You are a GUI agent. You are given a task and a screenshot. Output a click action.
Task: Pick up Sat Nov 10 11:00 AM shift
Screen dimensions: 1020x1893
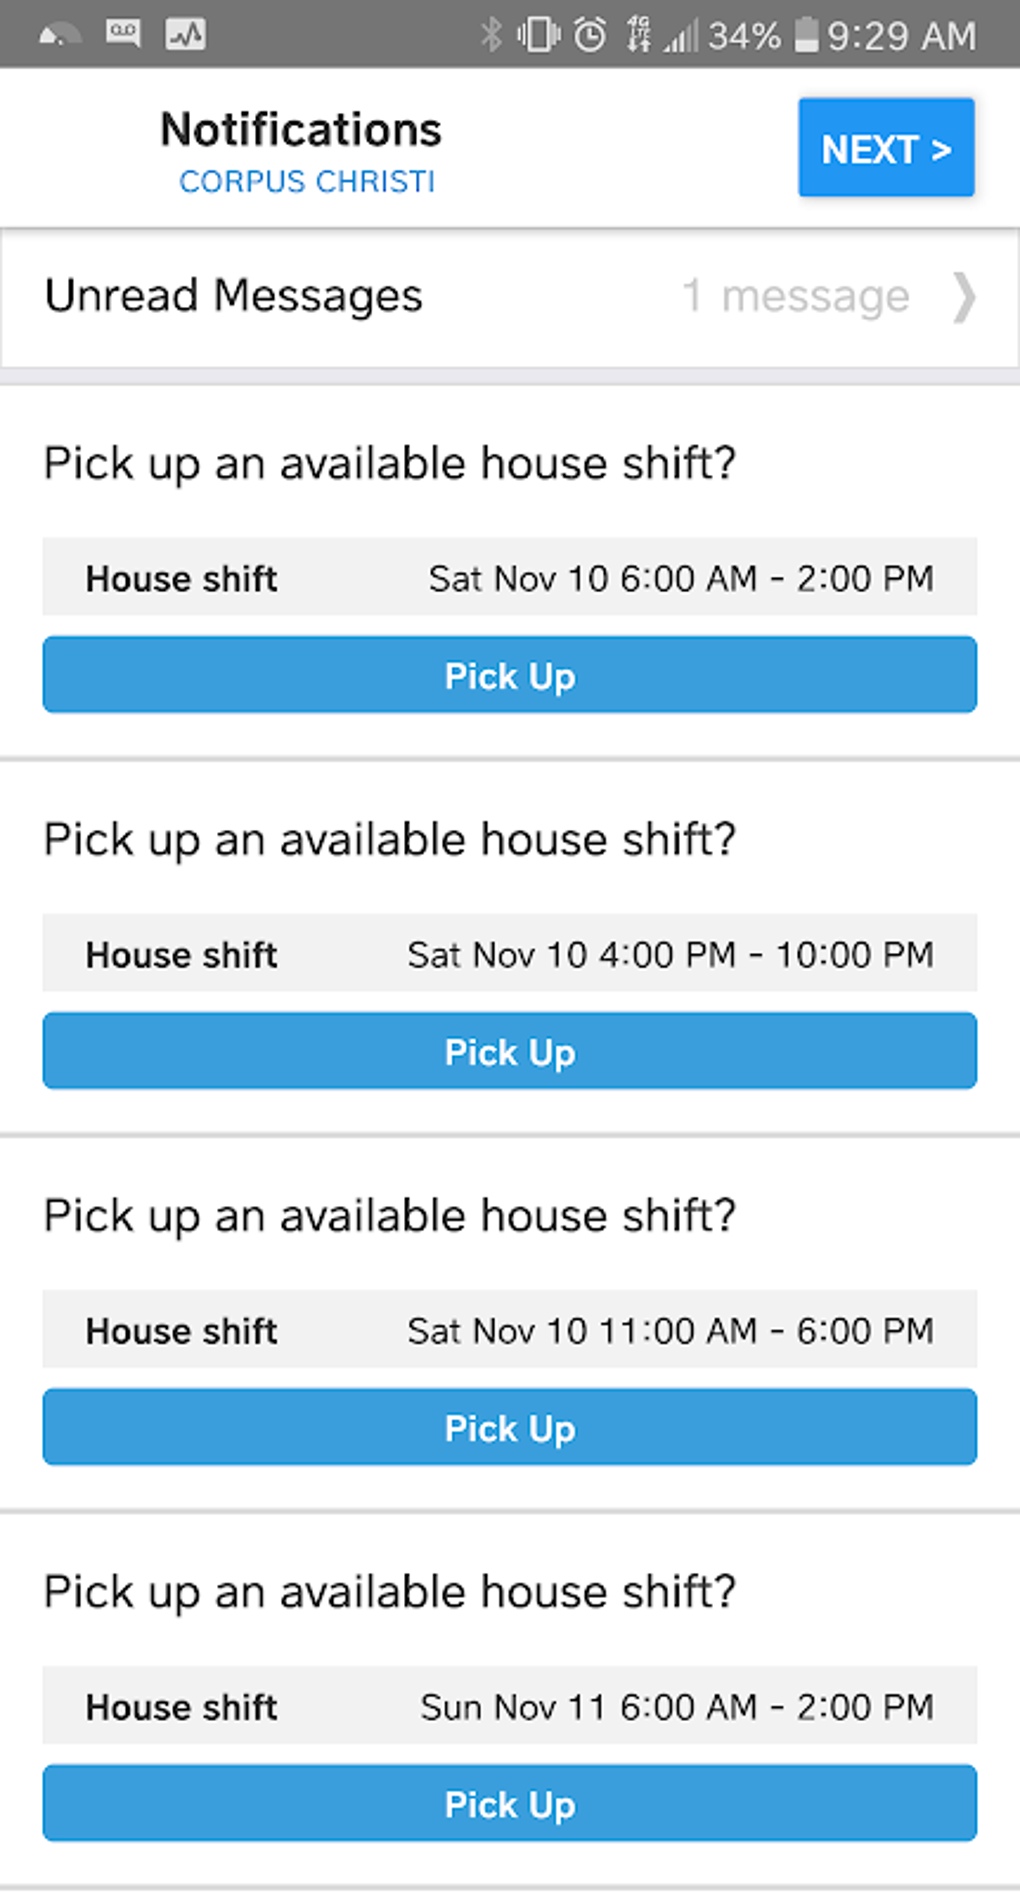(510, 1428)
